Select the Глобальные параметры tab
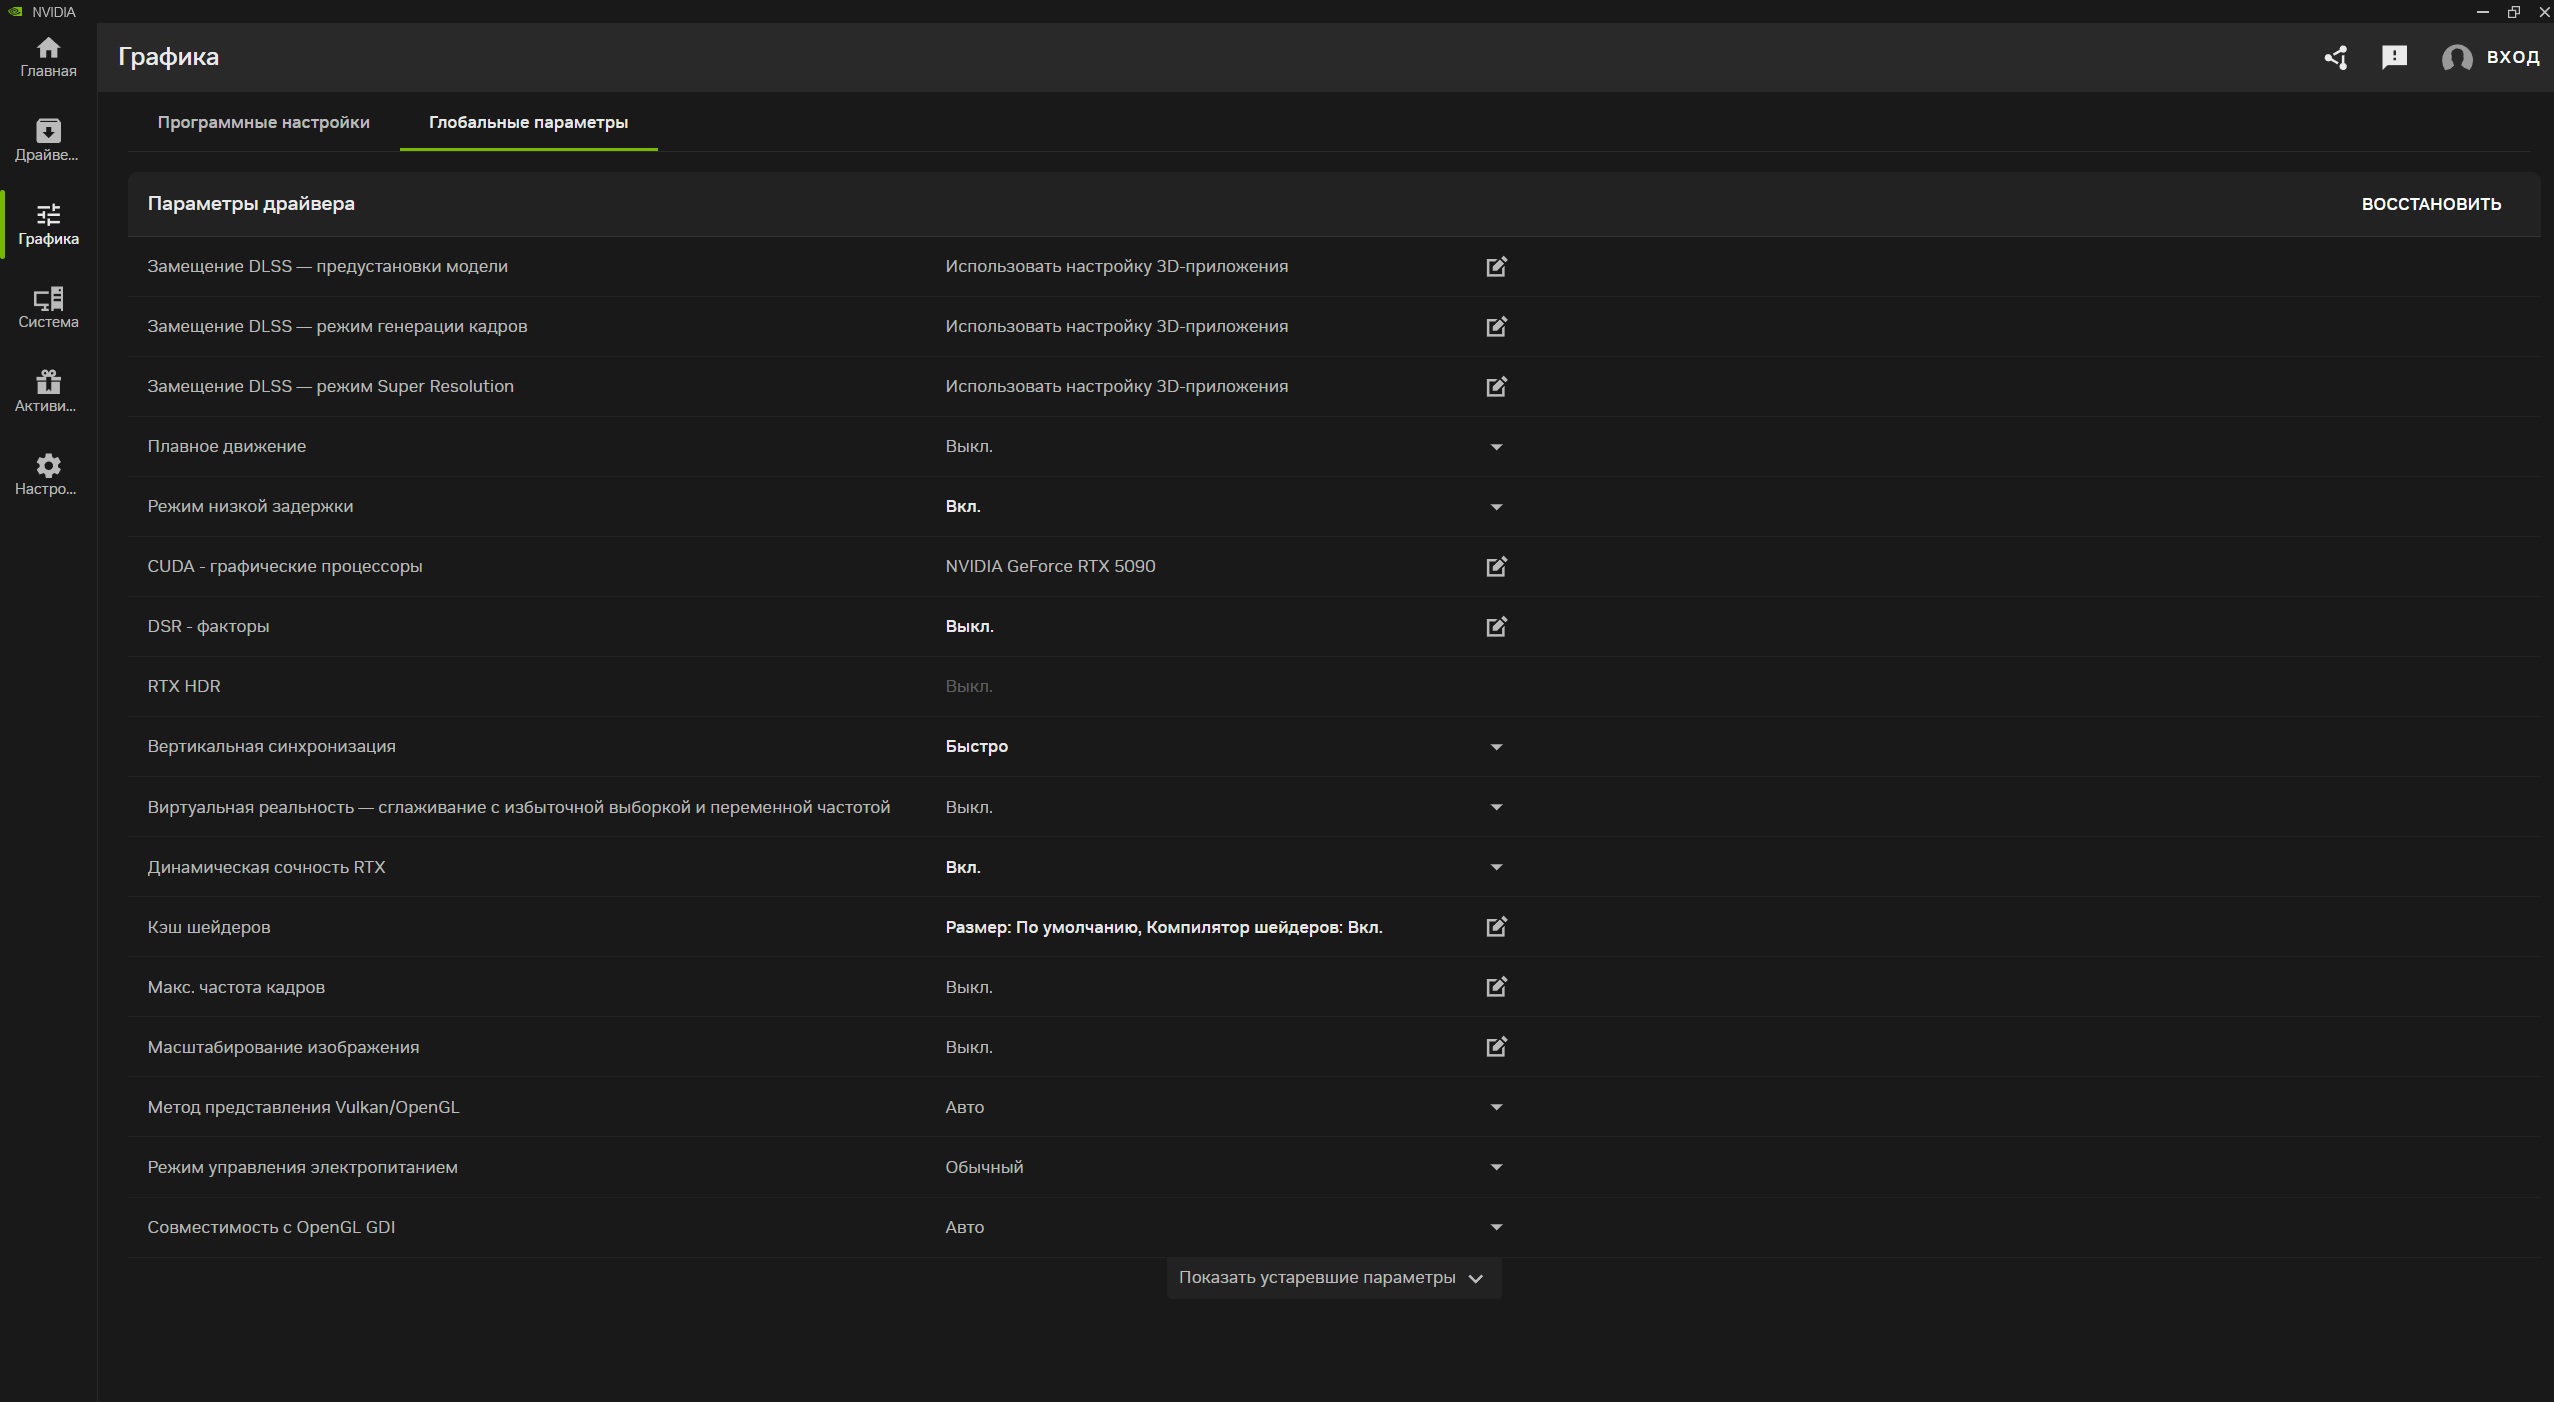The width and height of the screenshot is (2554, 1402). (x=528, y=122)
